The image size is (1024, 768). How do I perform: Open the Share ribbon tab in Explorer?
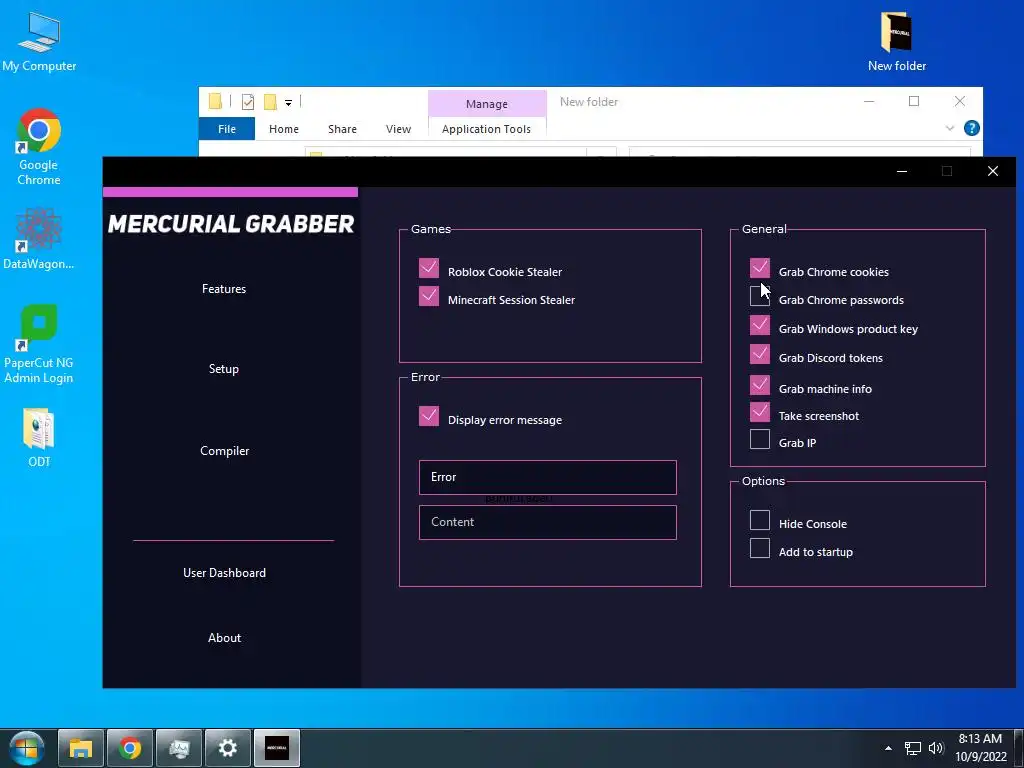[342, 129]
